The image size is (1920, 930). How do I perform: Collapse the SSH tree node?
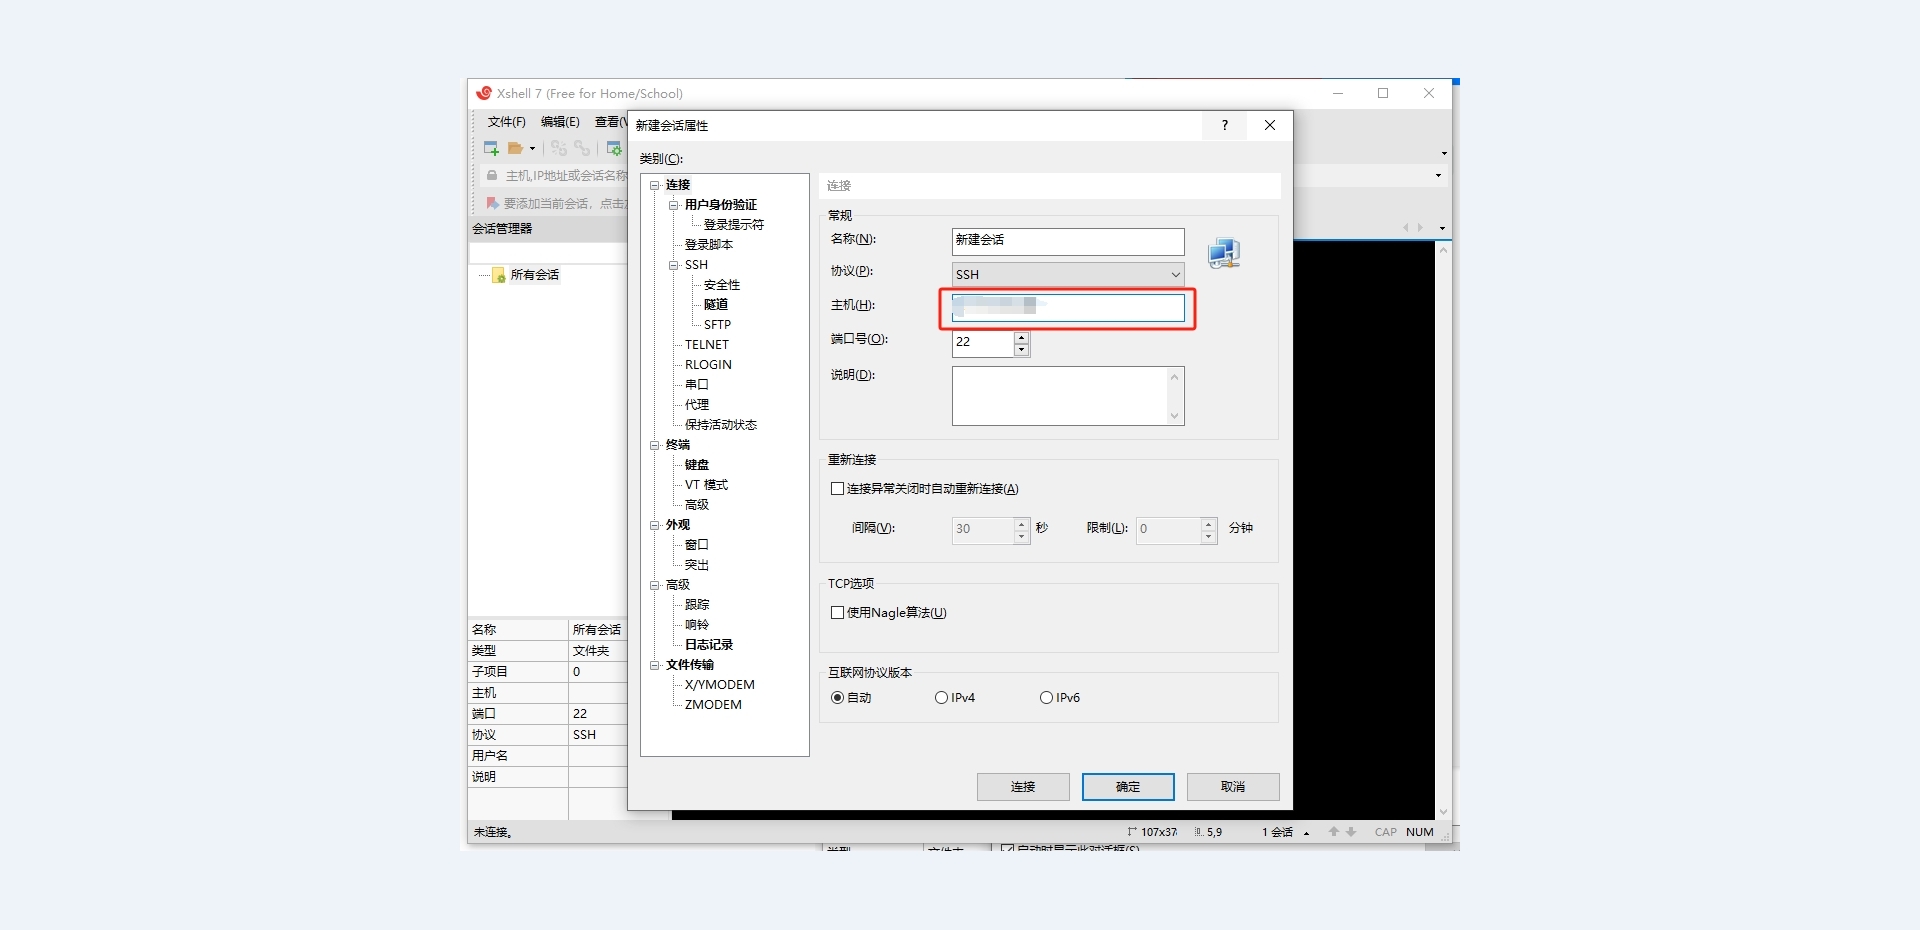click(x=674, y=265)
